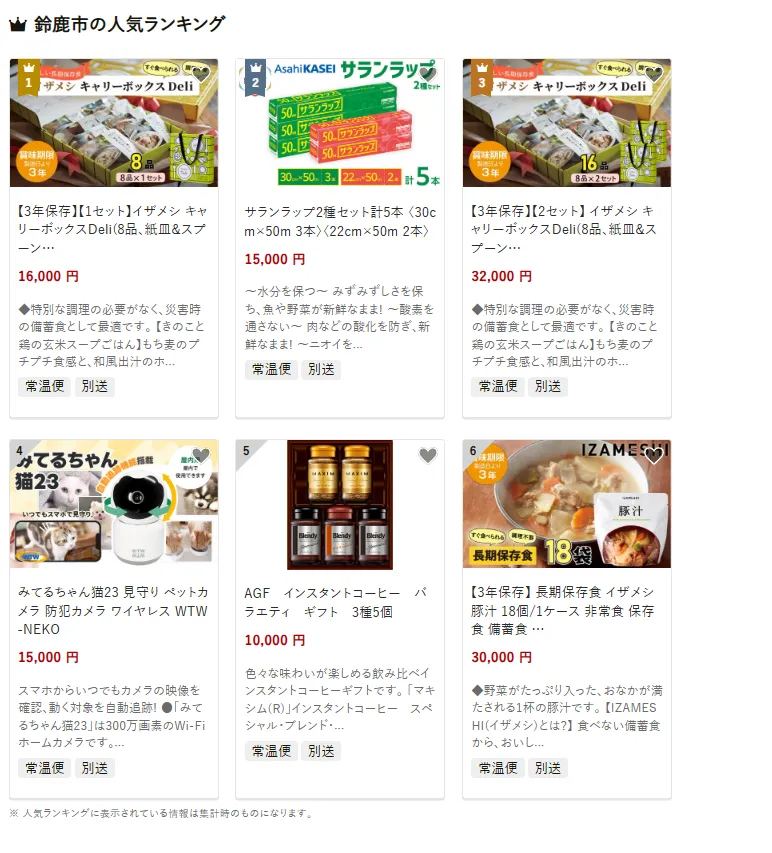The width and height of the screenshot is (772, 853).
Task: Click heart icon on 豚汁 18袋 item
Action: pyautogui.click(x=654, y=455)
